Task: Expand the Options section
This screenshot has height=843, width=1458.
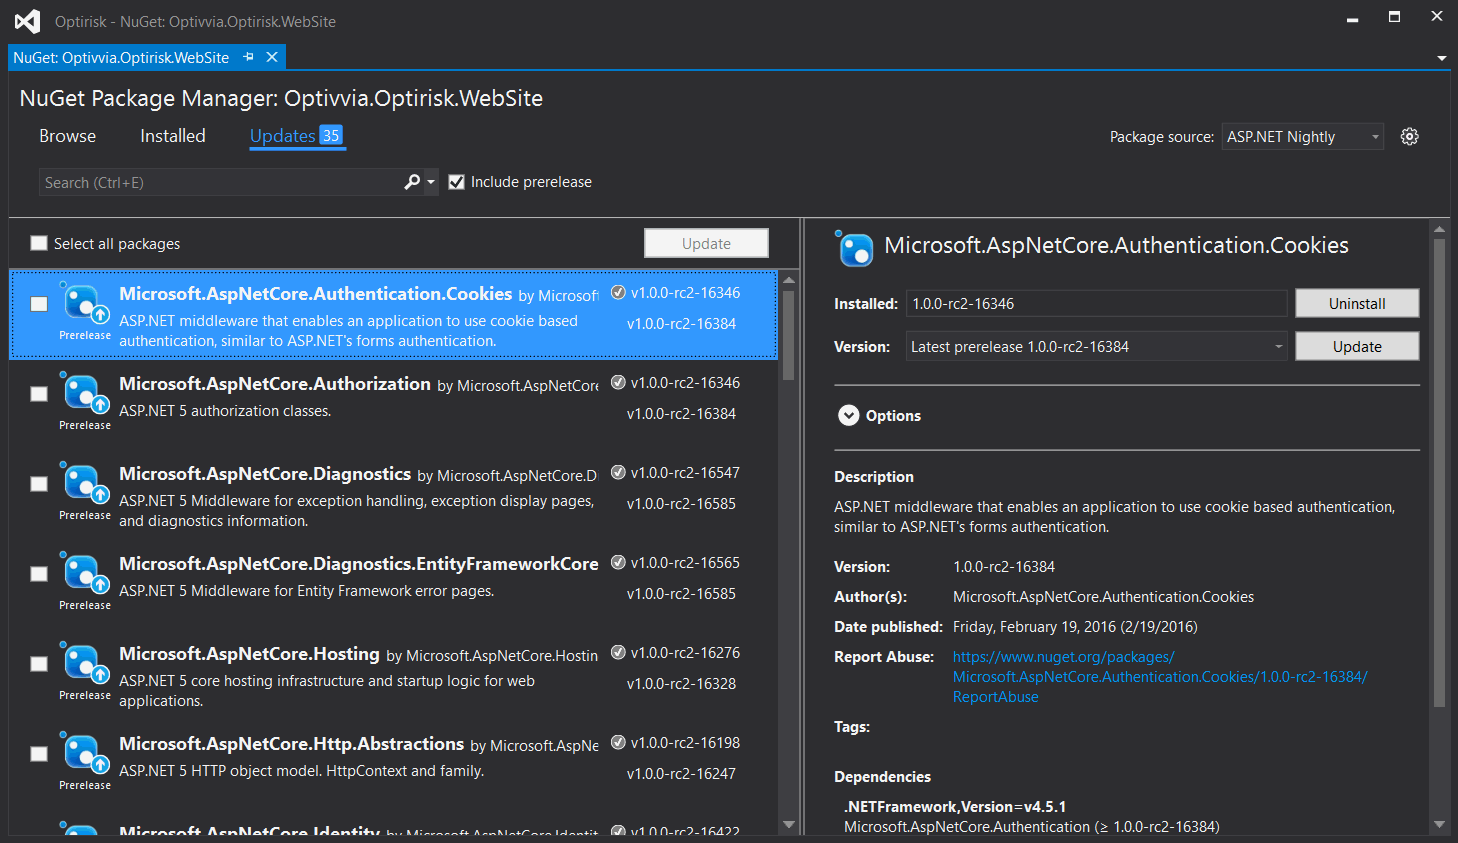Action: (848, 415)
